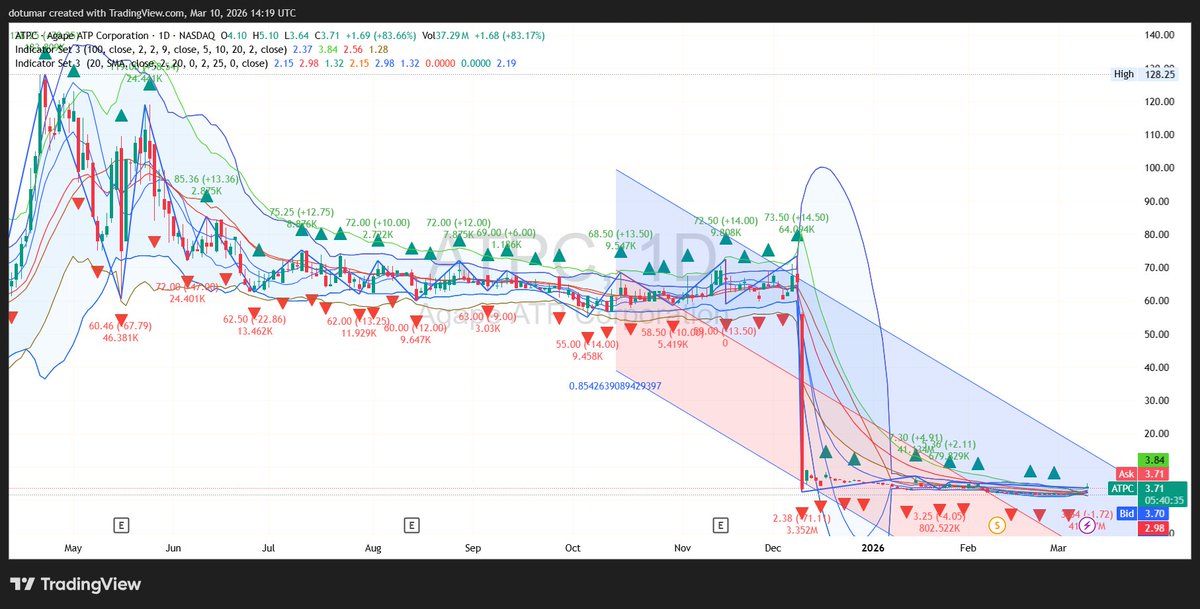Click the Dec label on time axis
This screenshot has height=609, width=1200.
[x=774, y=549]
